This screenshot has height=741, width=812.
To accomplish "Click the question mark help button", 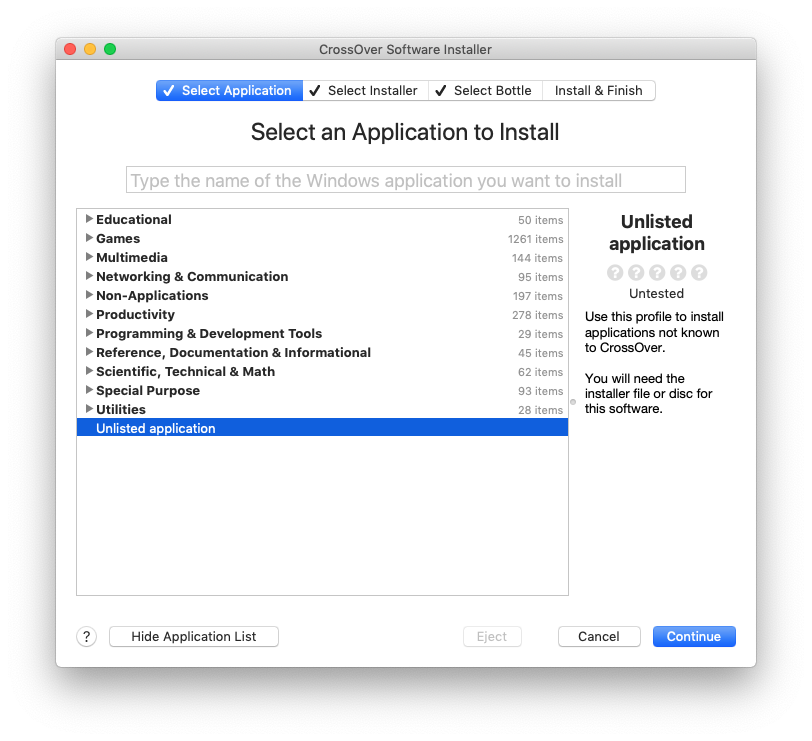I will pos(86,637).
